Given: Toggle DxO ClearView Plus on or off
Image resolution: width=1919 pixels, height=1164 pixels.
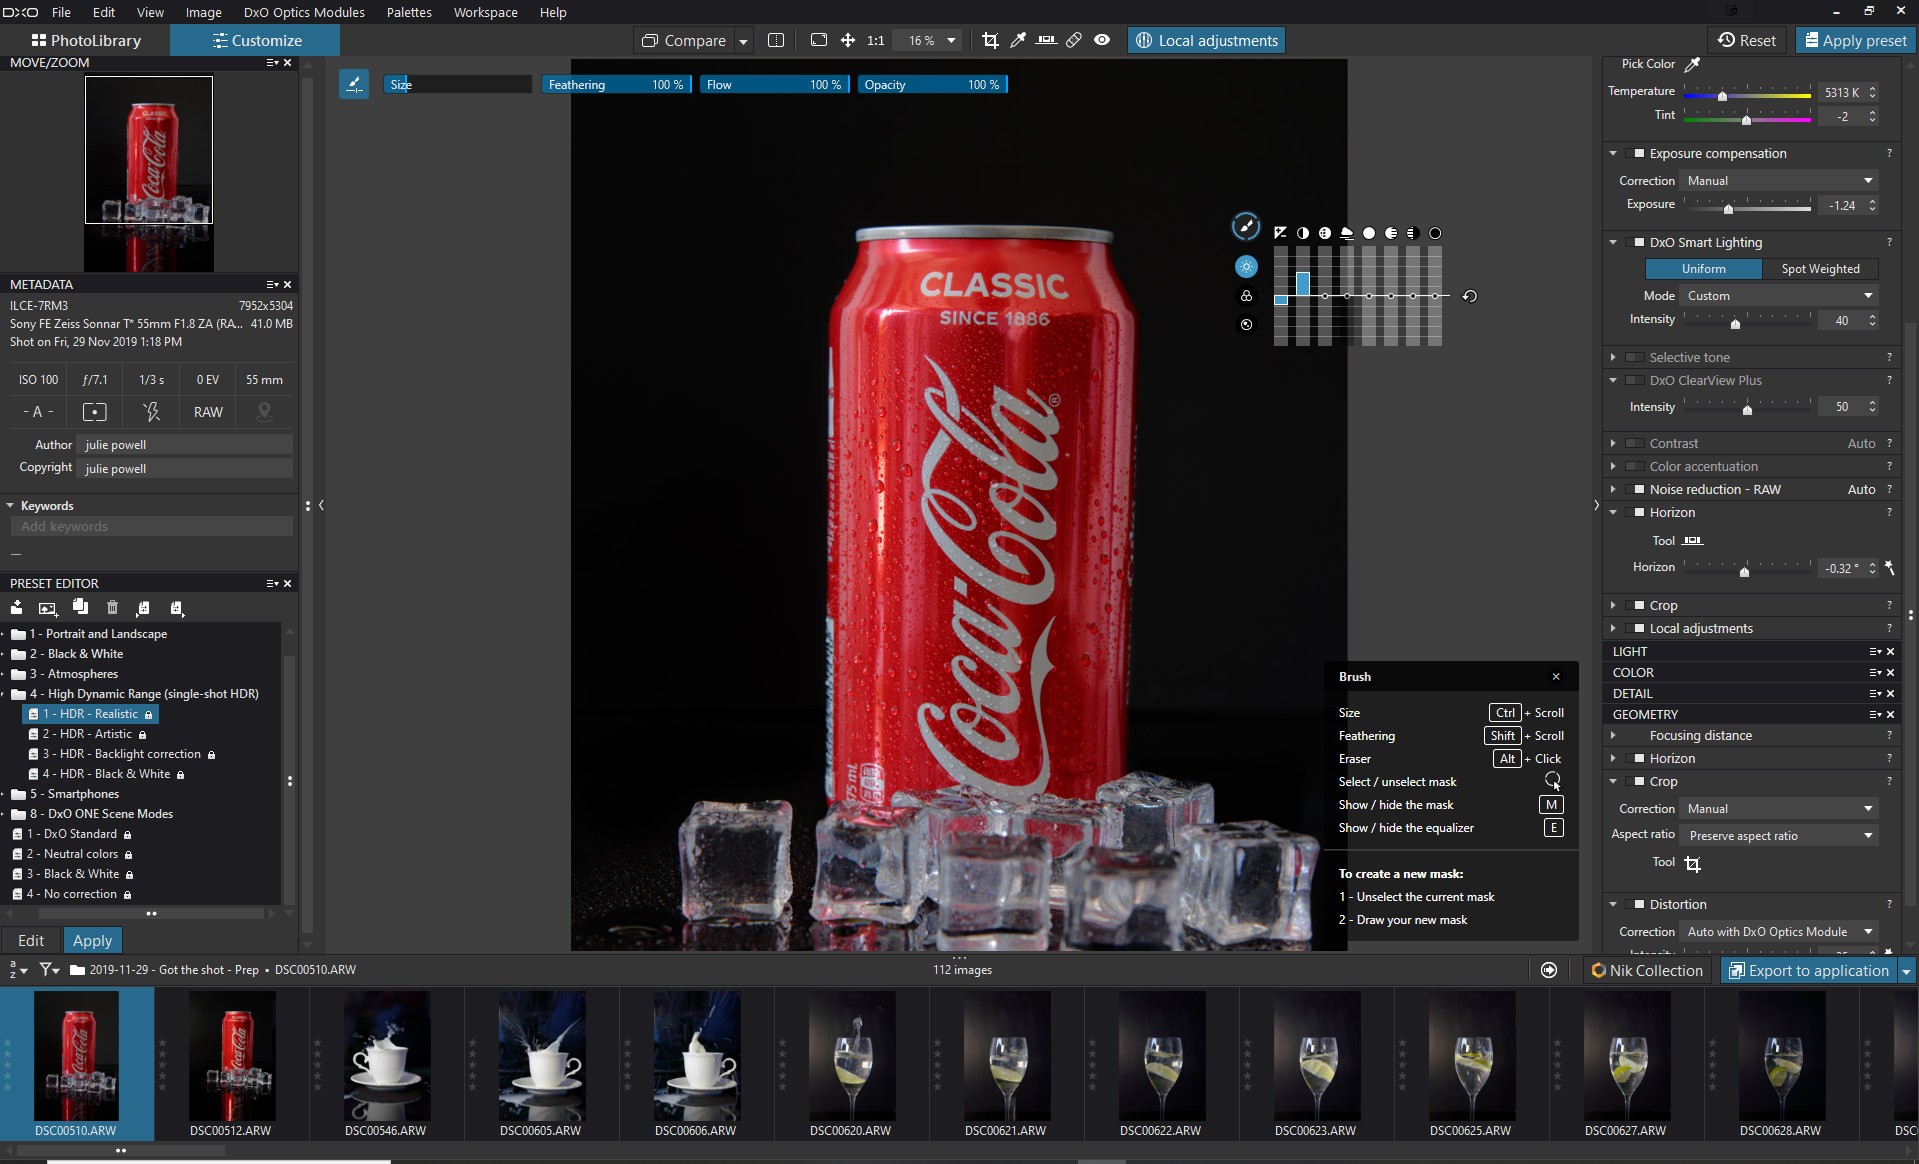Looking at the screenshot, I should click(1635, 380).
